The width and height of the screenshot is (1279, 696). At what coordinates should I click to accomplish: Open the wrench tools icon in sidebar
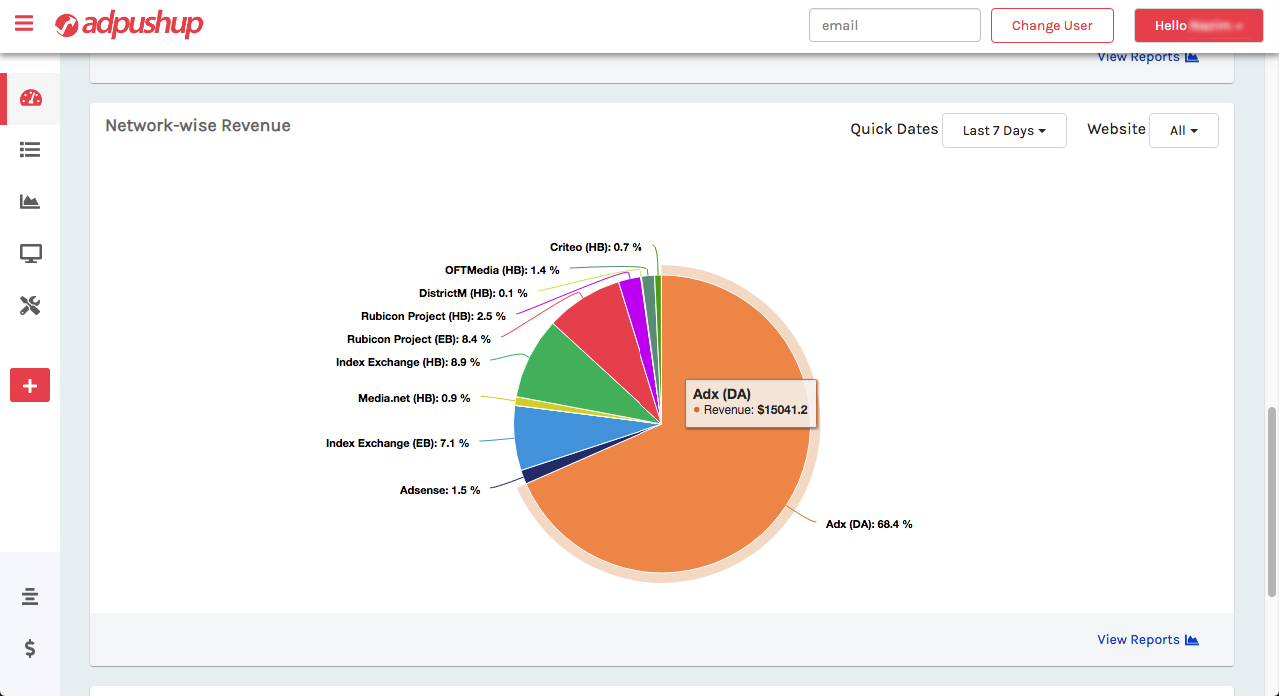tap(30, 306)
